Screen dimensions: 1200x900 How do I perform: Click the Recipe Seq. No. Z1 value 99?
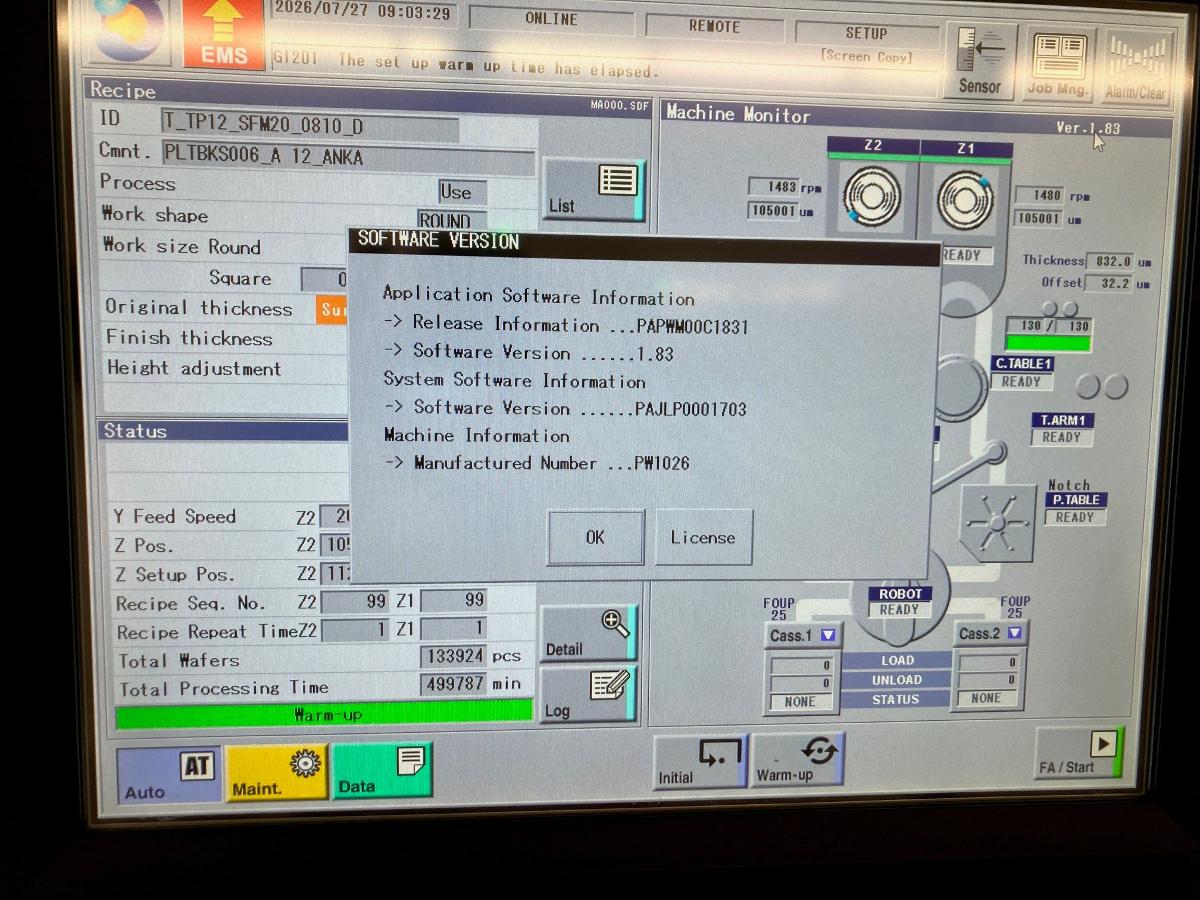[x=454, y=600]
